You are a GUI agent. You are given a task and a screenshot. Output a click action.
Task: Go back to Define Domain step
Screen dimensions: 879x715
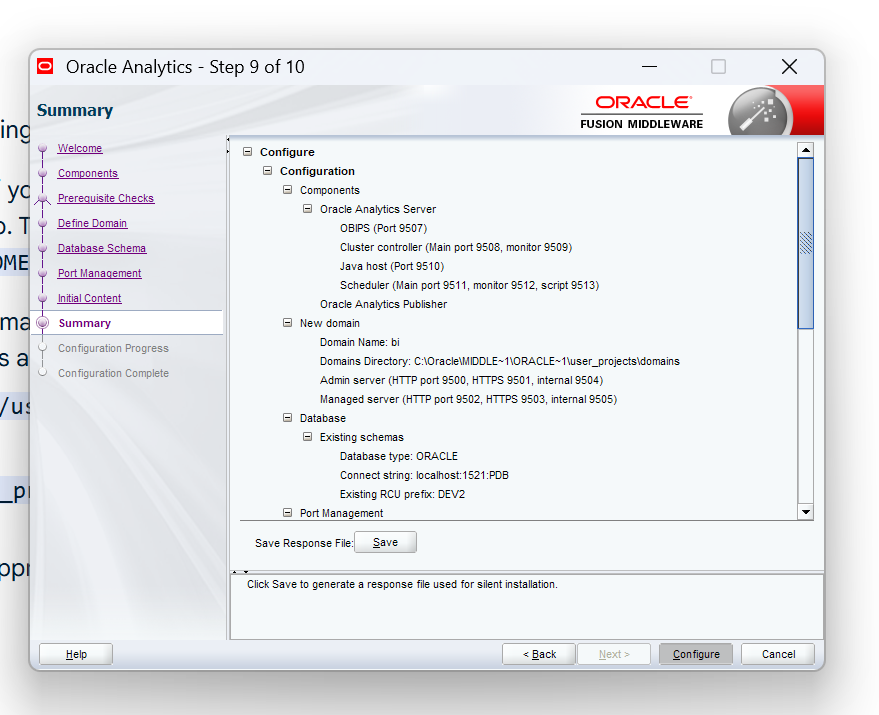[92, 223]
